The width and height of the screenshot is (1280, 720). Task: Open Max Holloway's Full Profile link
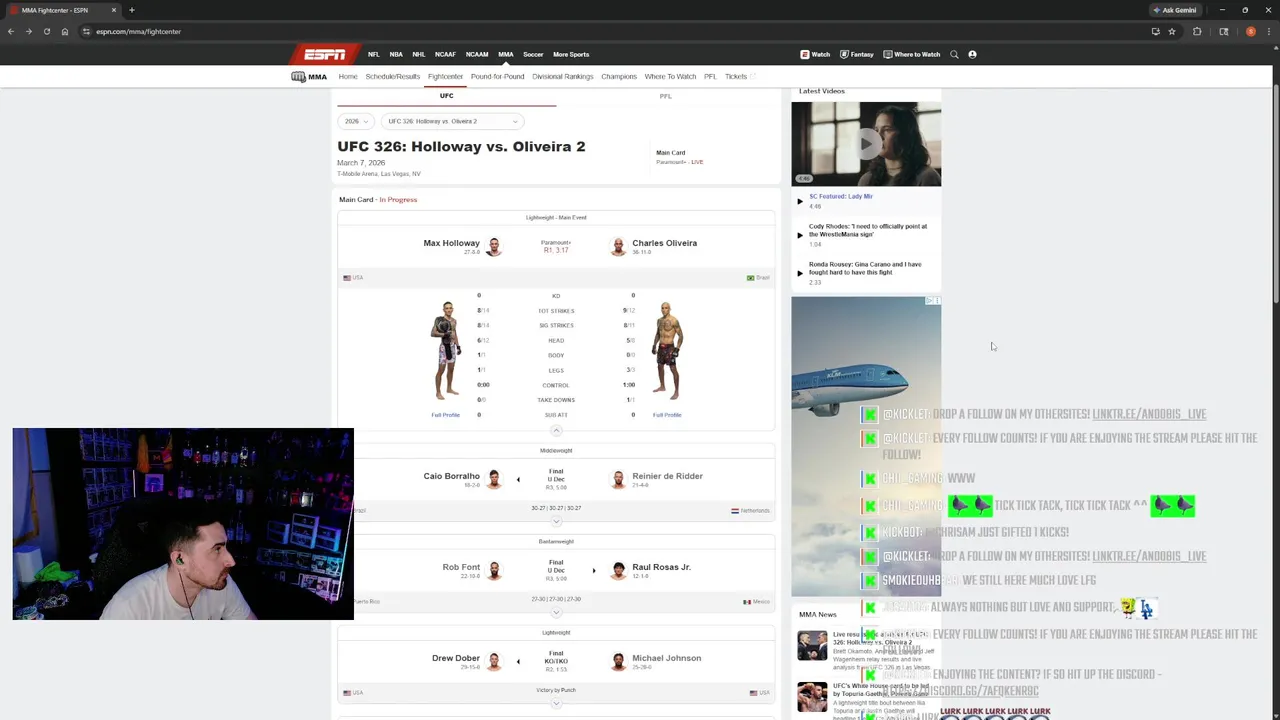pyautogui.click(x=446, y=415)
